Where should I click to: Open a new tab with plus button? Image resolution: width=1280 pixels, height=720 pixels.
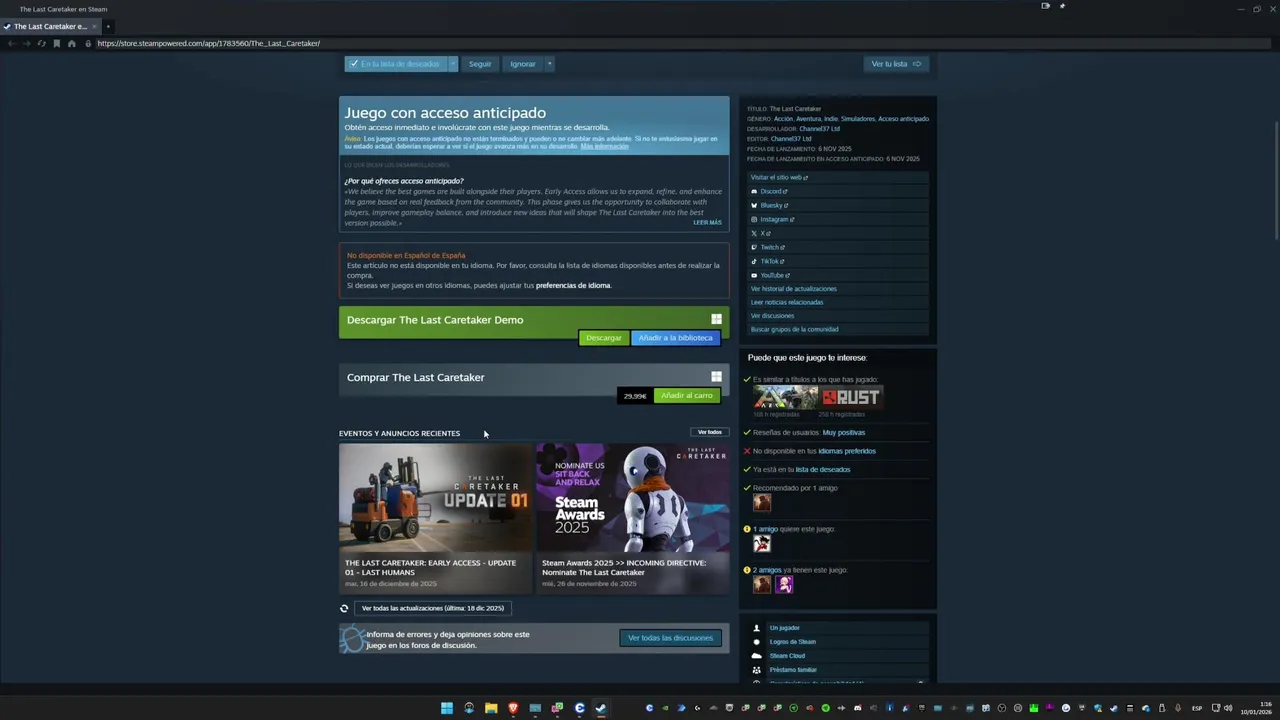(x=108, y=26)
